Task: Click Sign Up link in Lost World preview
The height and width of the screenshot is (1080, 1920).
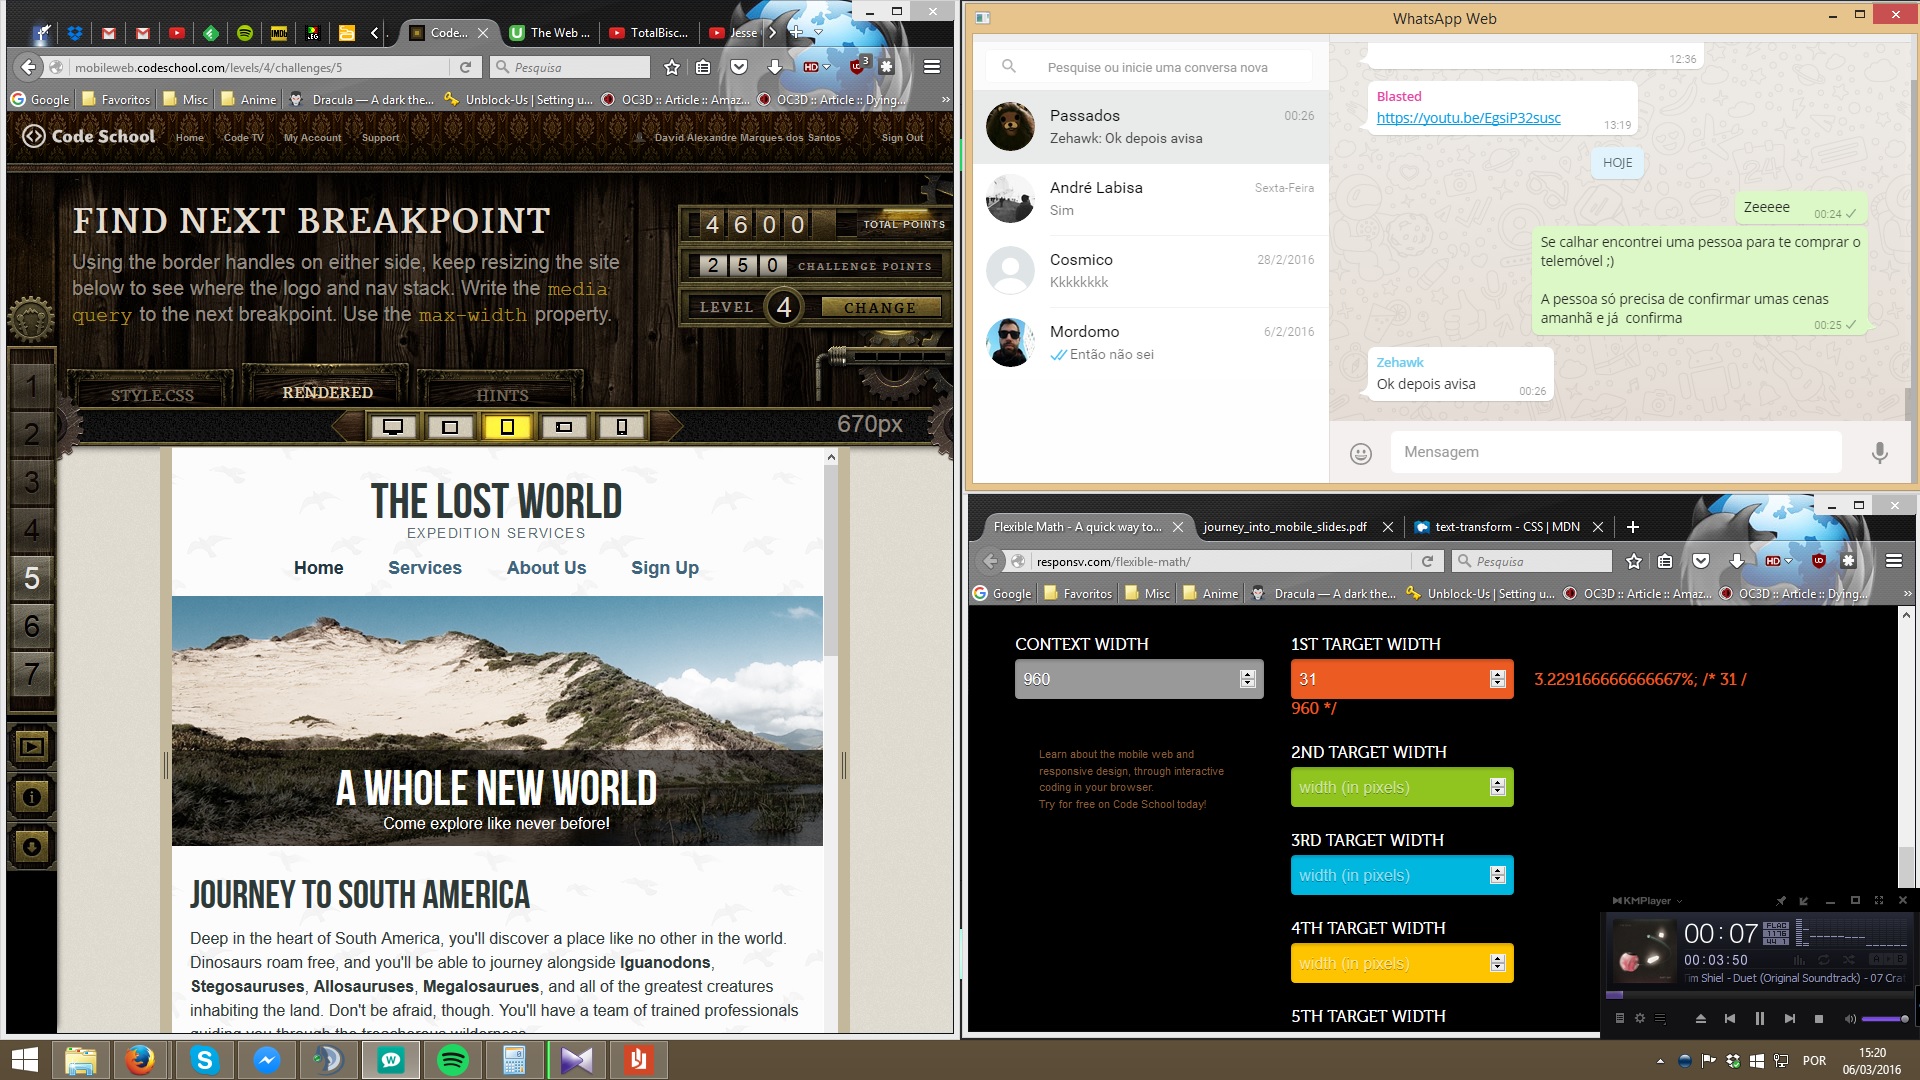Action: [665, 568]
